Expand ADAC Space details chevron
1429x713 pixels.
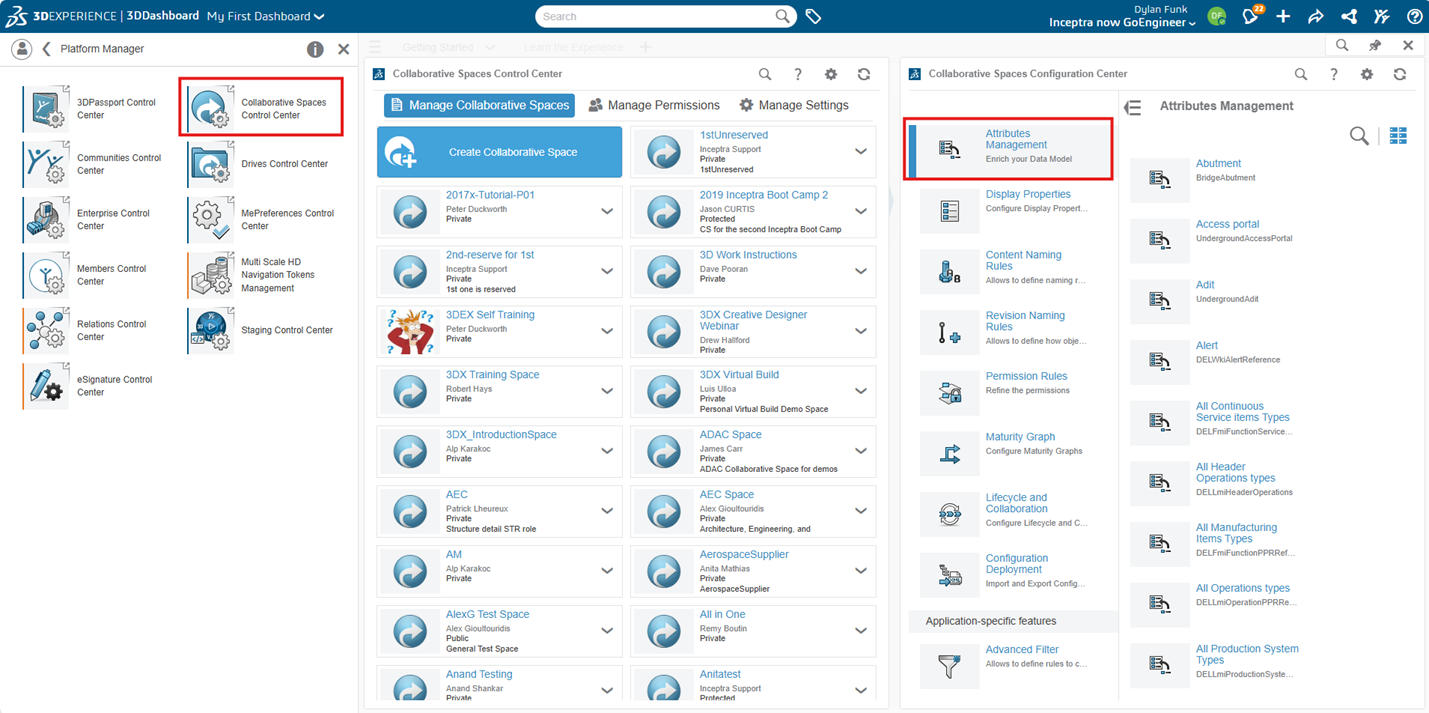(861, 451)
